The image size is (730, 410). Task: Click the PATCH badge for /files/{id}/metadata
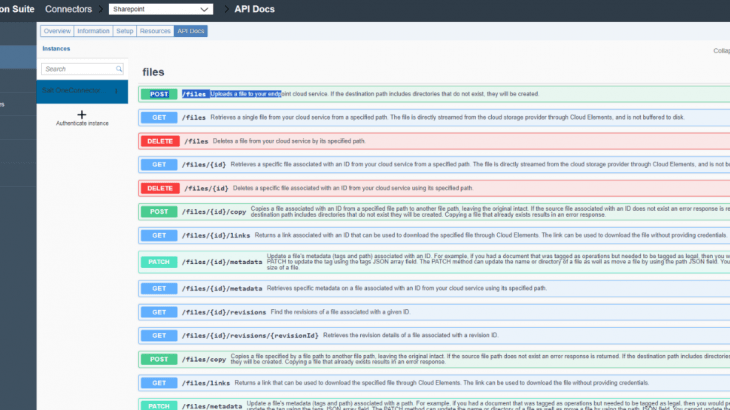[158, 263]
